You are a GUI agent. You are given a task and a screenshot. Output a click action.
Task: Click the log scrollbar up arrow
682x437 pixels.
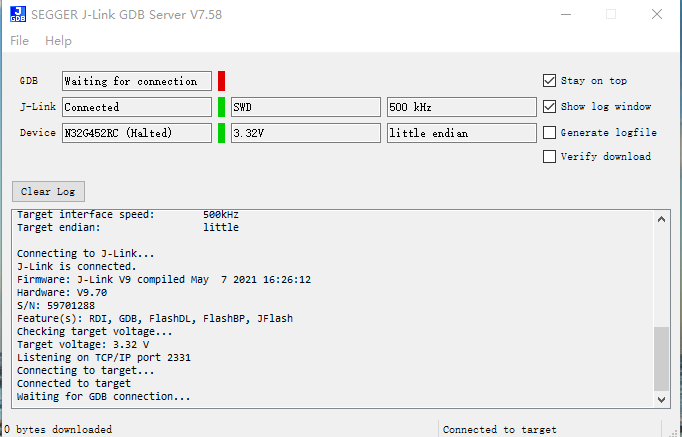[x=662, y=219]
